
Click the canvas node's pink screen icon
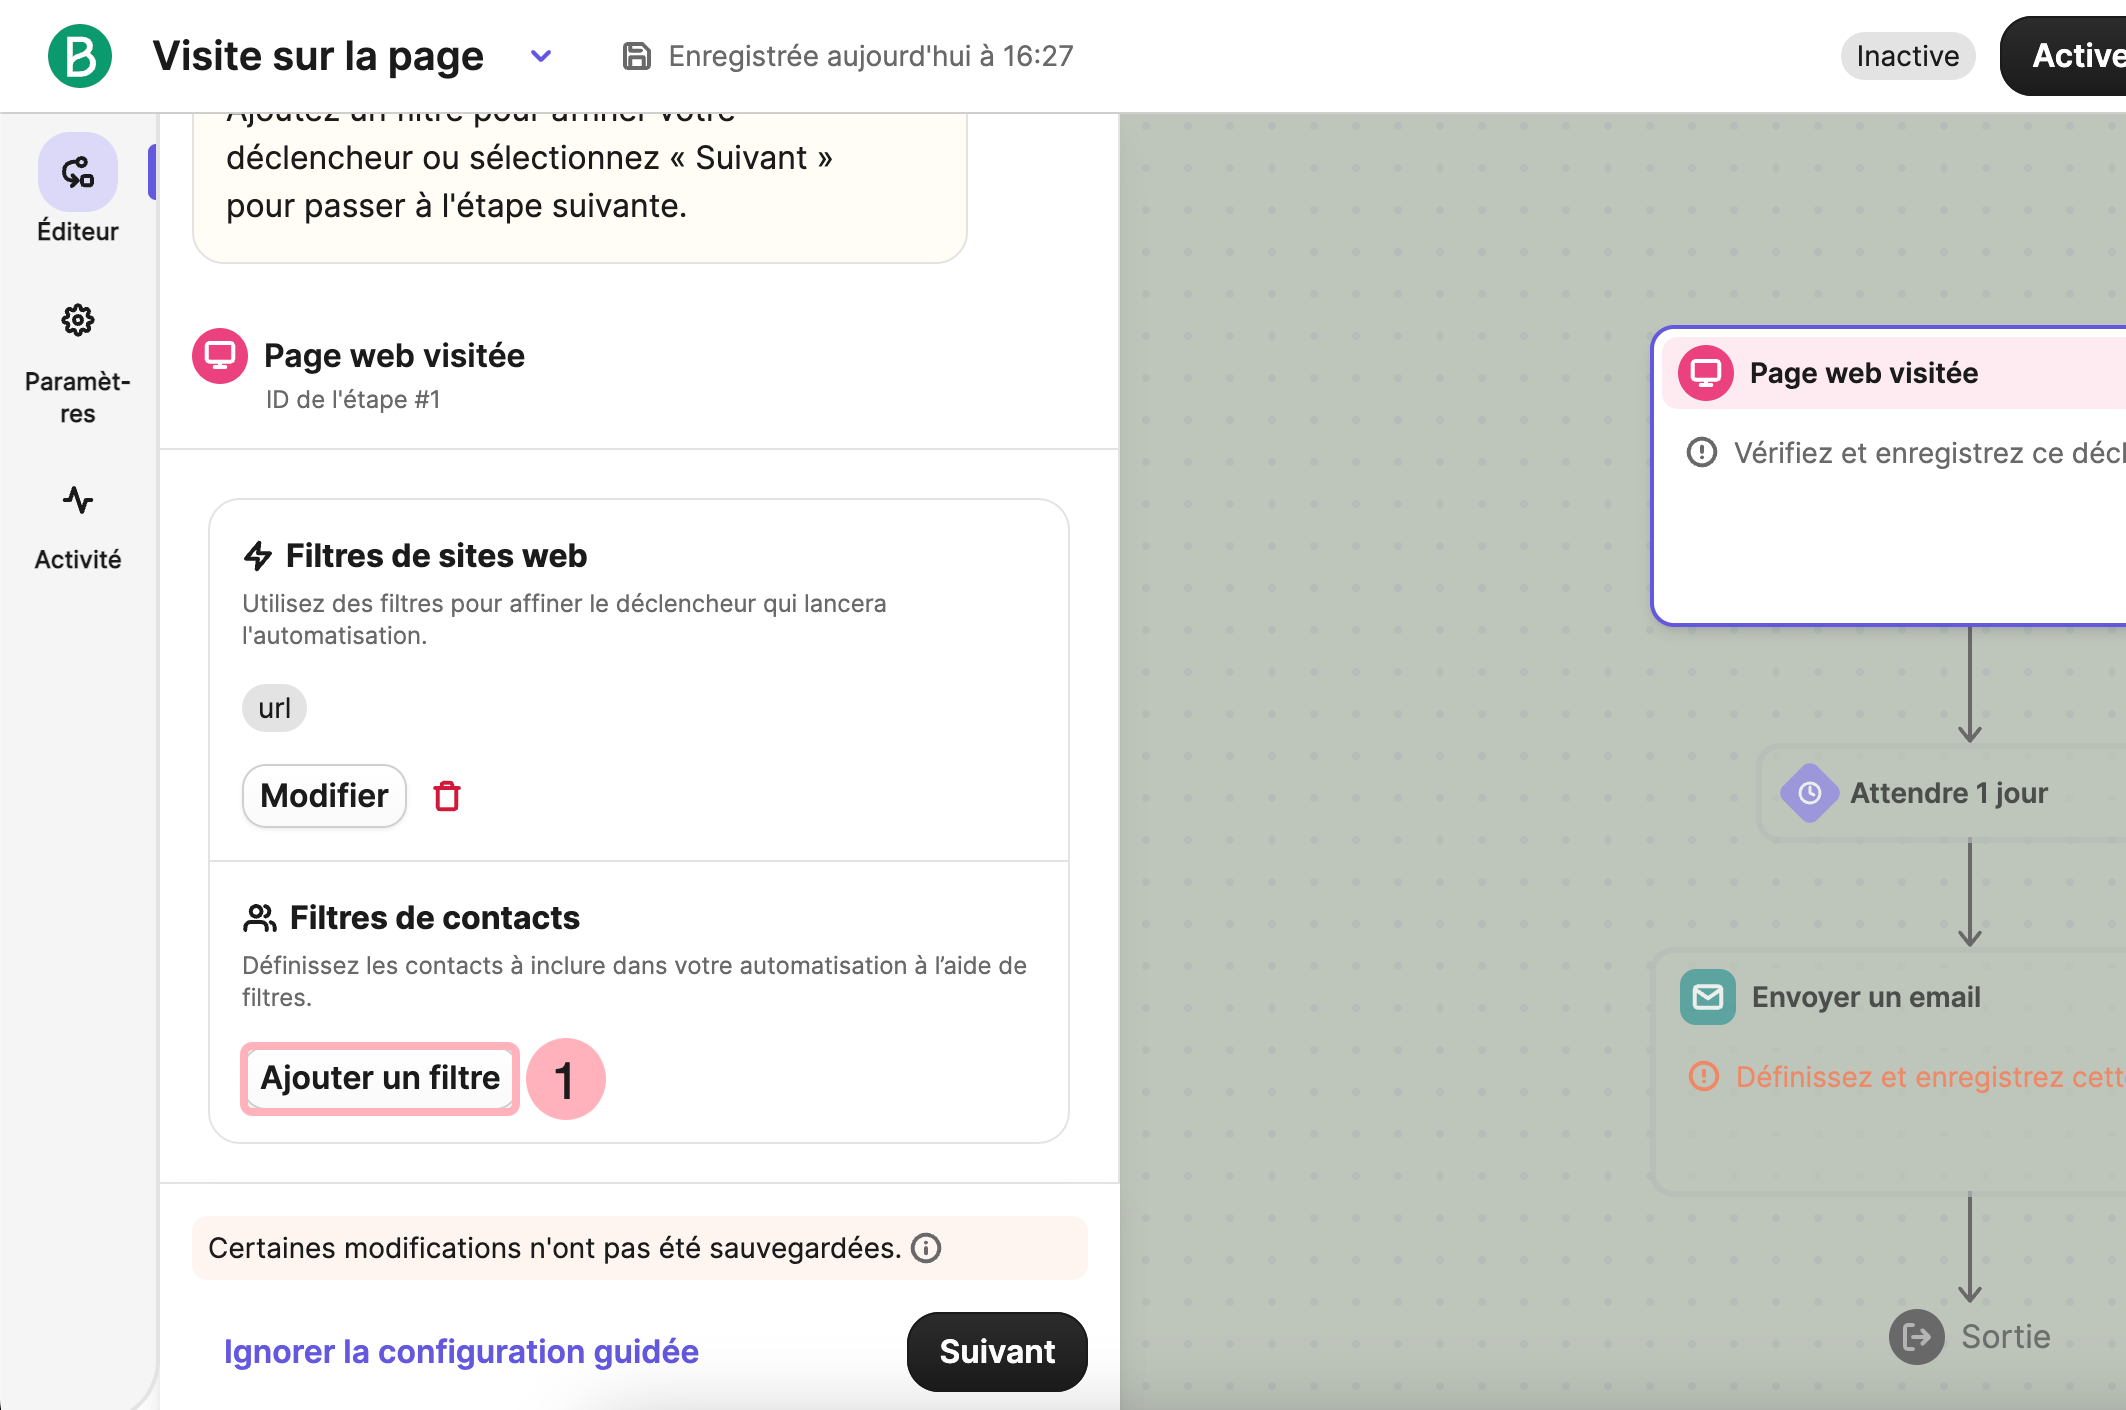(1706, 373)
